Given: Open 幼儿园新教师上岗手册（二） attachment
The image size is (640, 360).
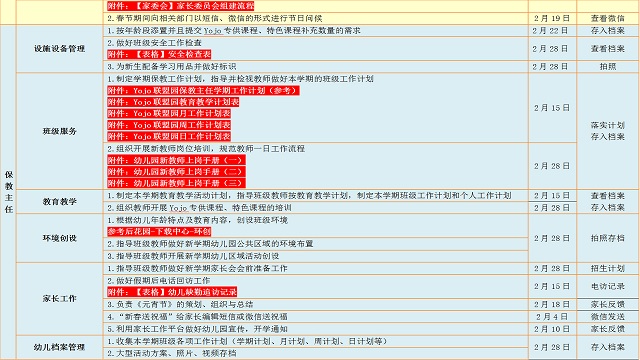Looking at the screenshot, I should point(176,171).
